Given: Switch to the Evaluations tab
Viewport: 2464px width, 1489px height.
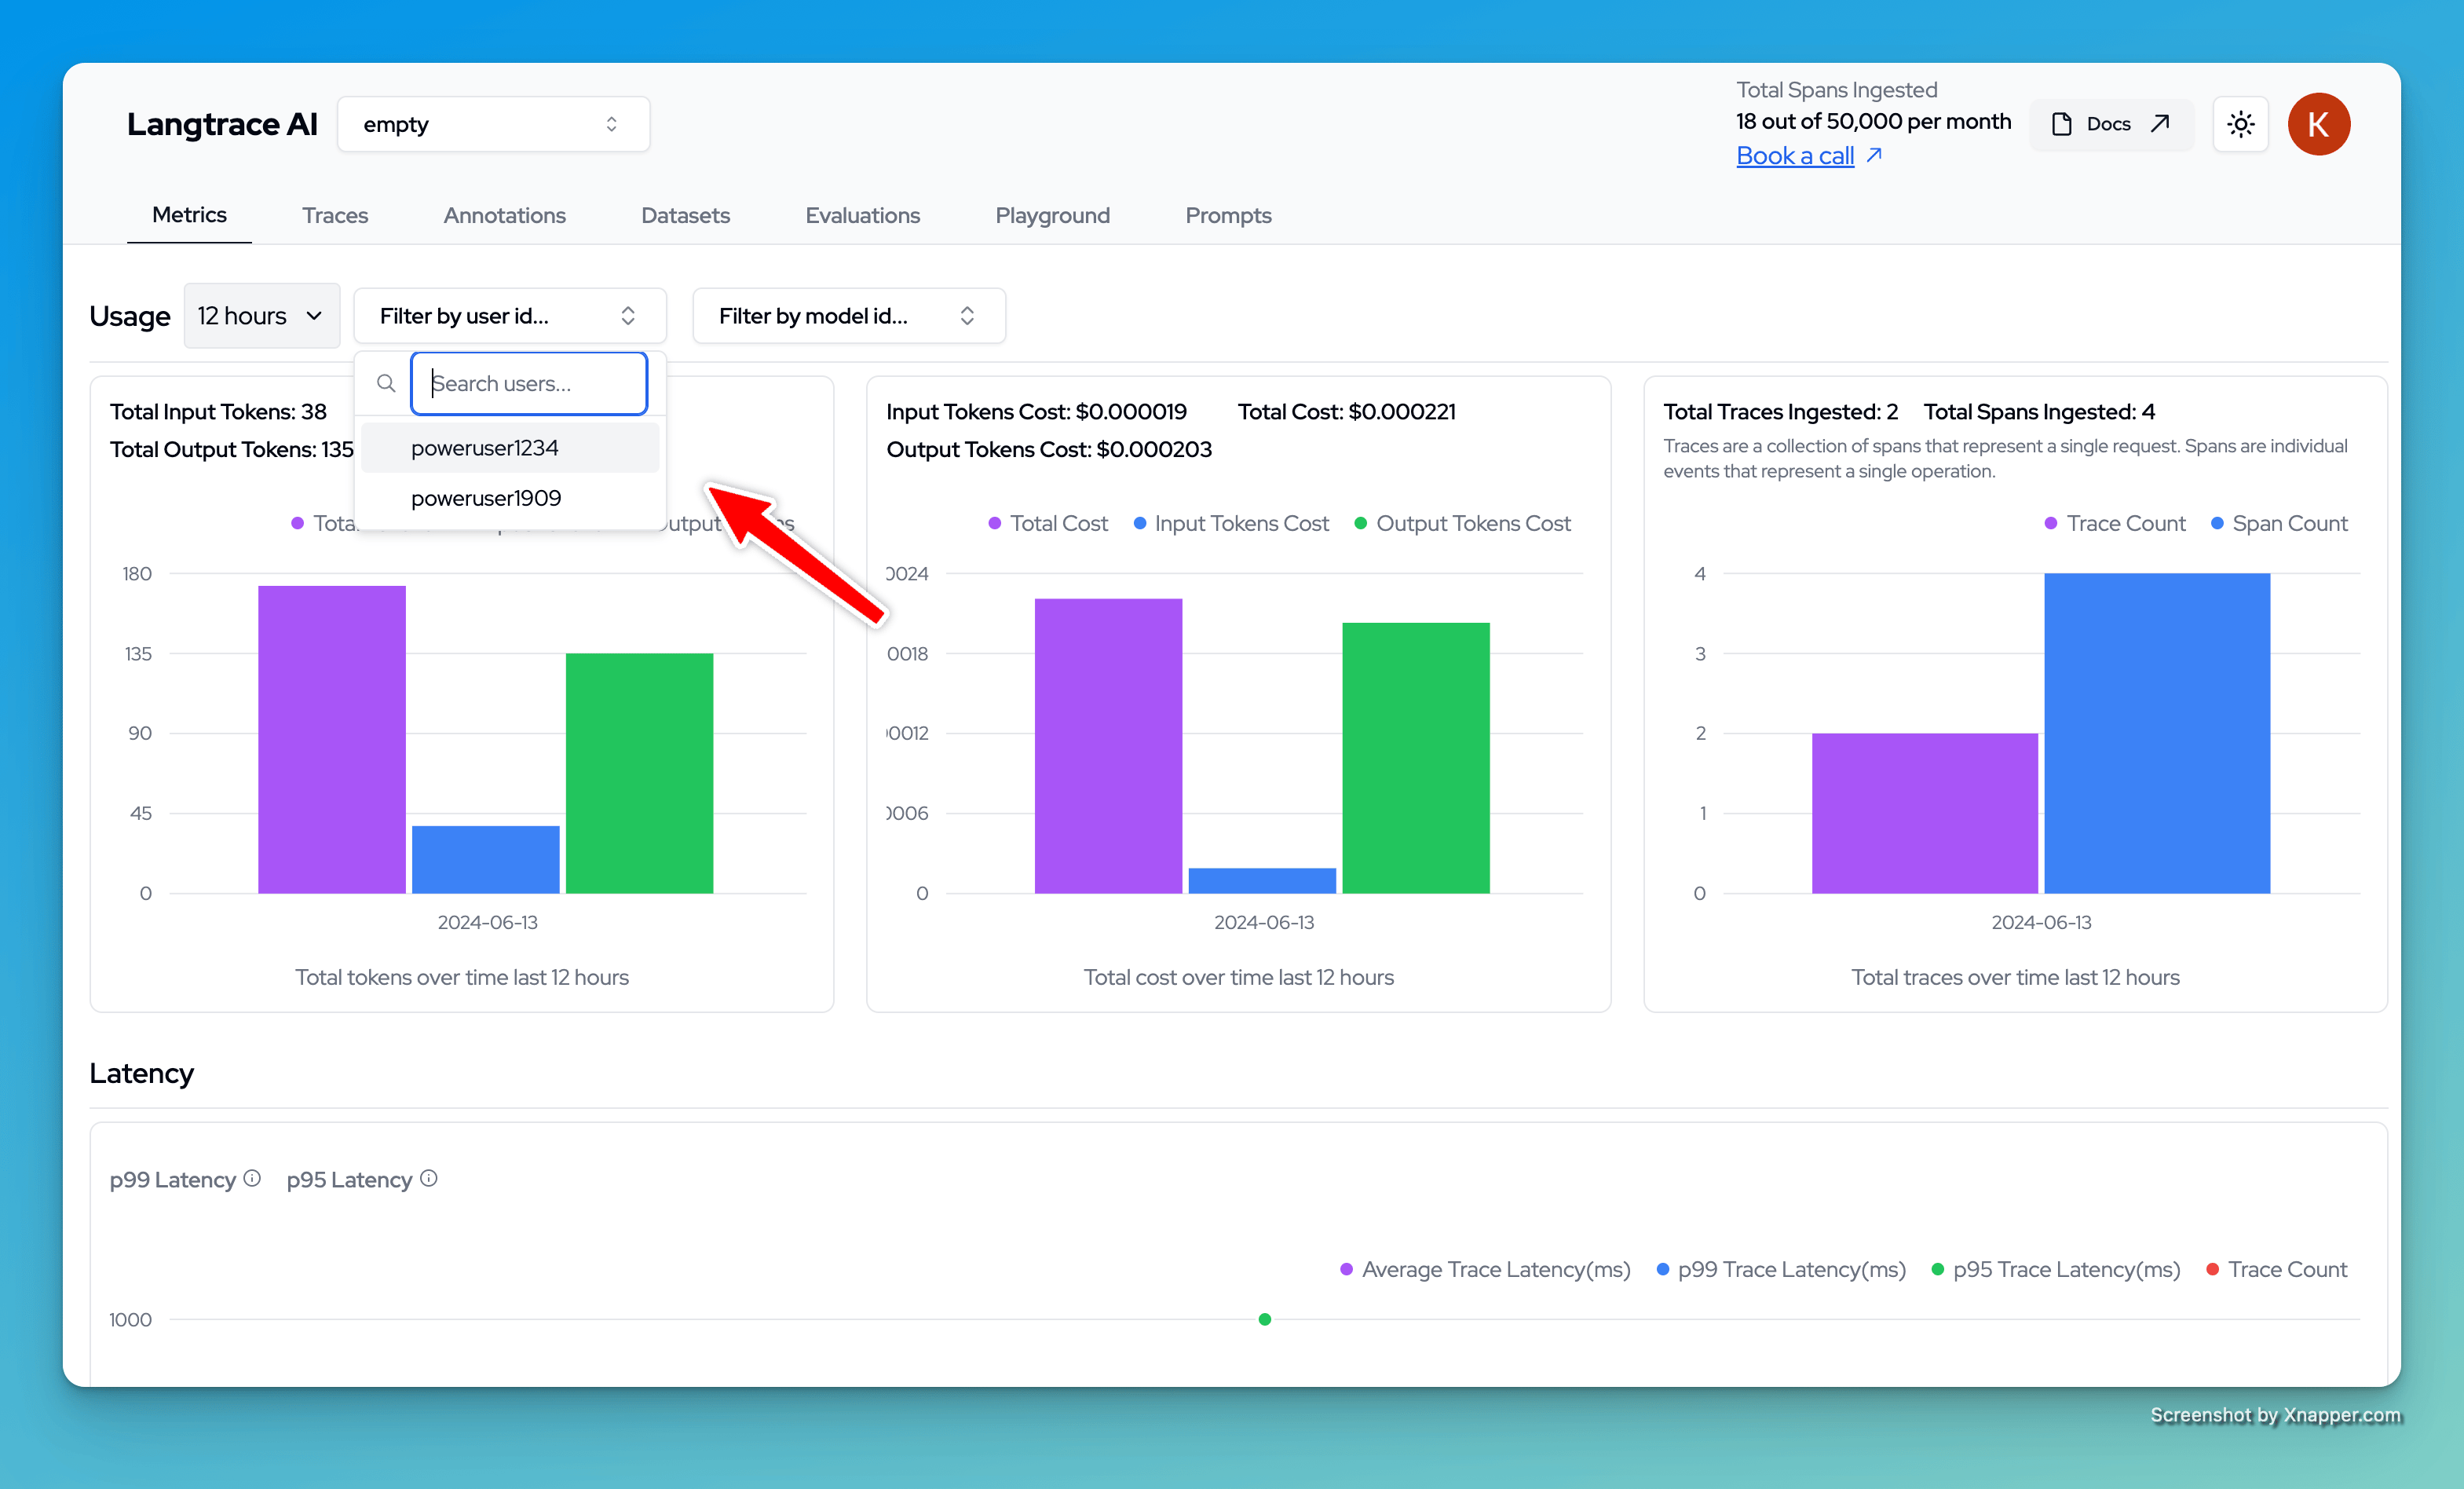Looking at the screenshot, I should point(862,215).
